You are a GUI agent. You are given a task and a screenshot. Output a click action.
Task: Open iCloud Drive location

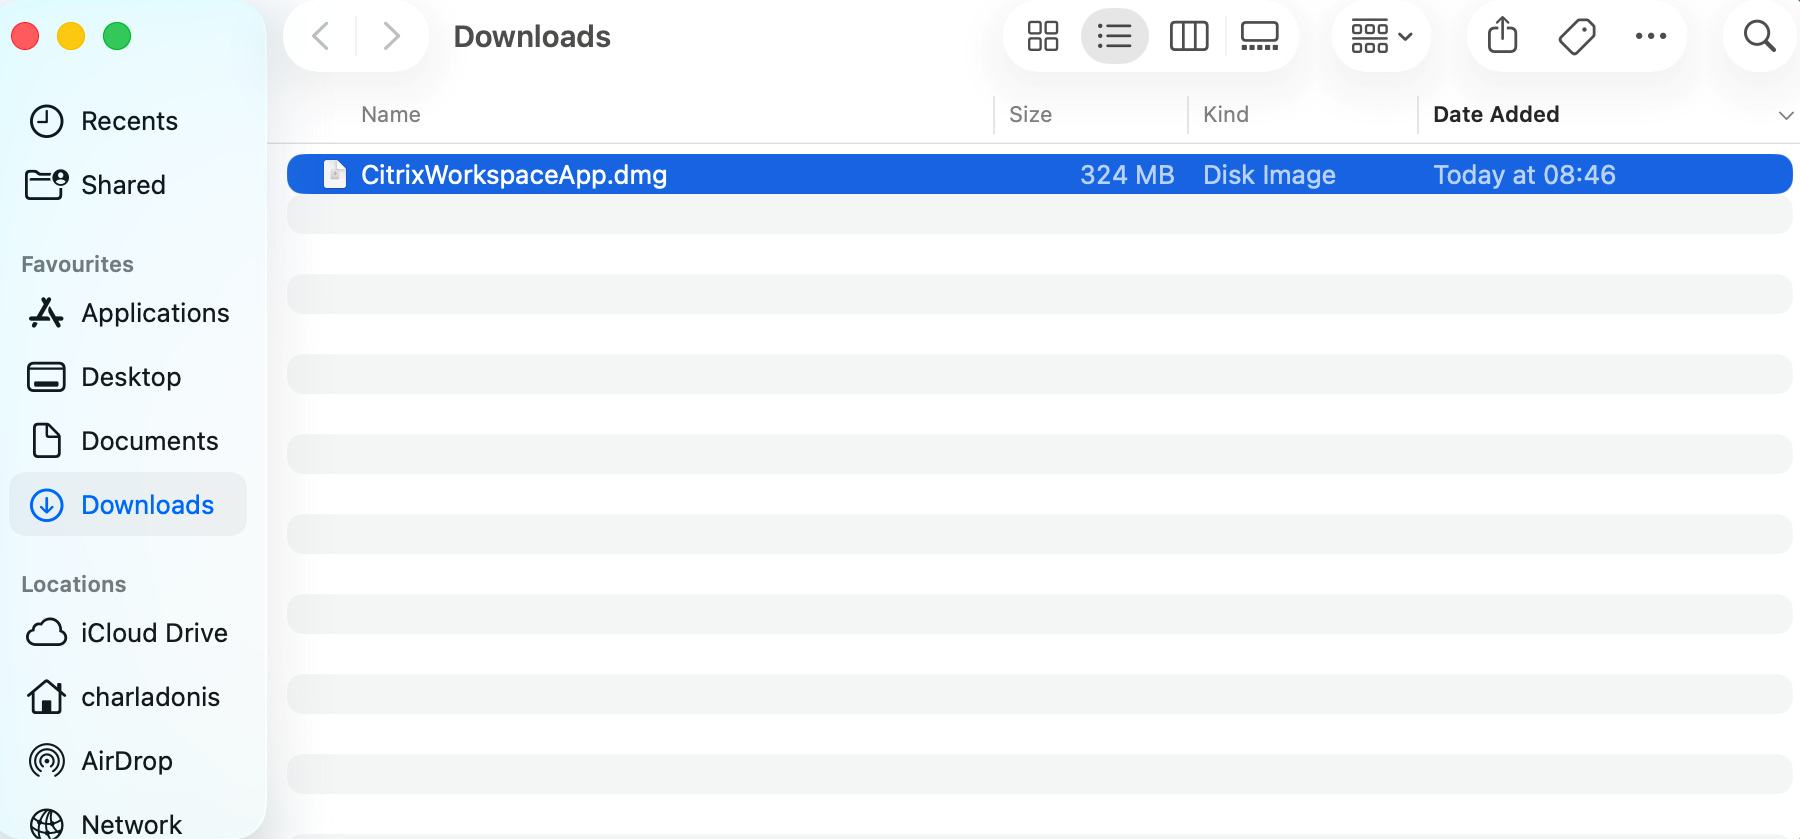pyautogui.click(x=154, y=633)
